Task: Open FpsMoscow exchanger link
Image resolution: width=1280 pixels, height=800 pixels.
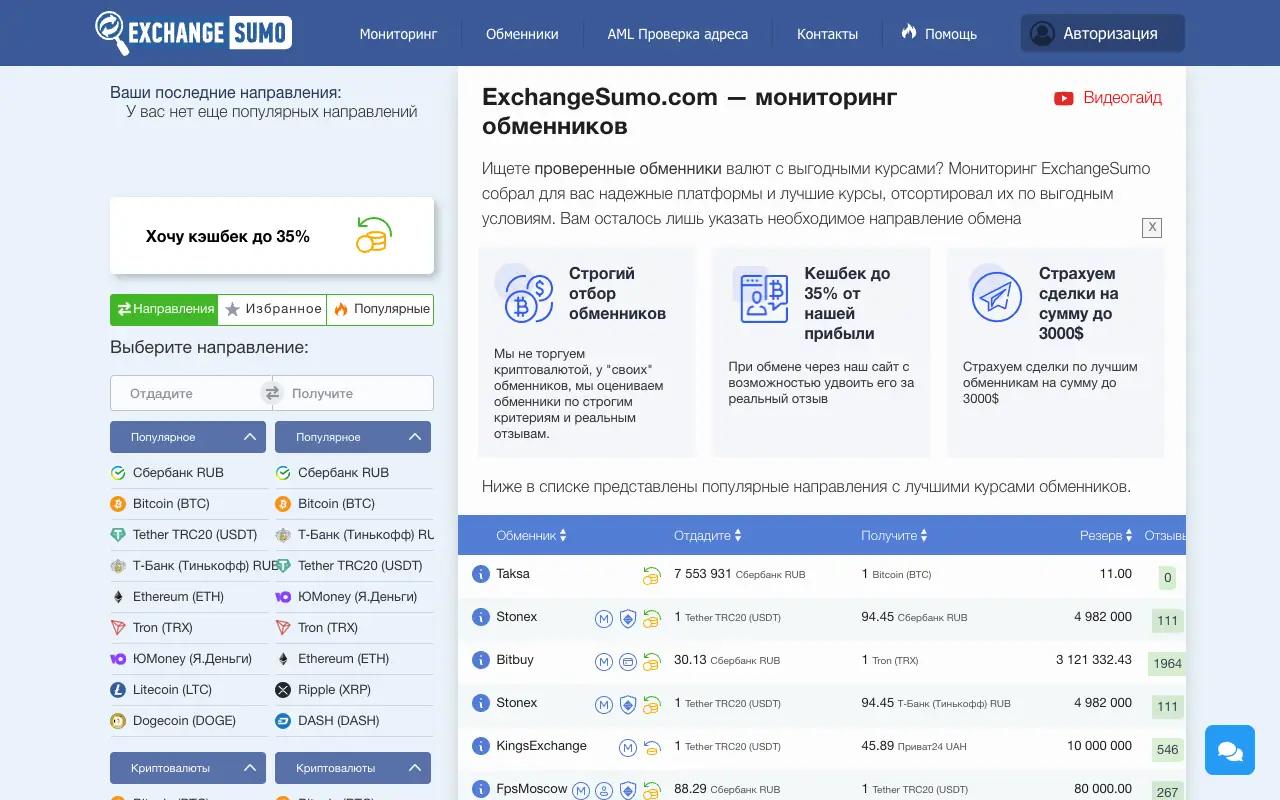Action: click(532, 789)
